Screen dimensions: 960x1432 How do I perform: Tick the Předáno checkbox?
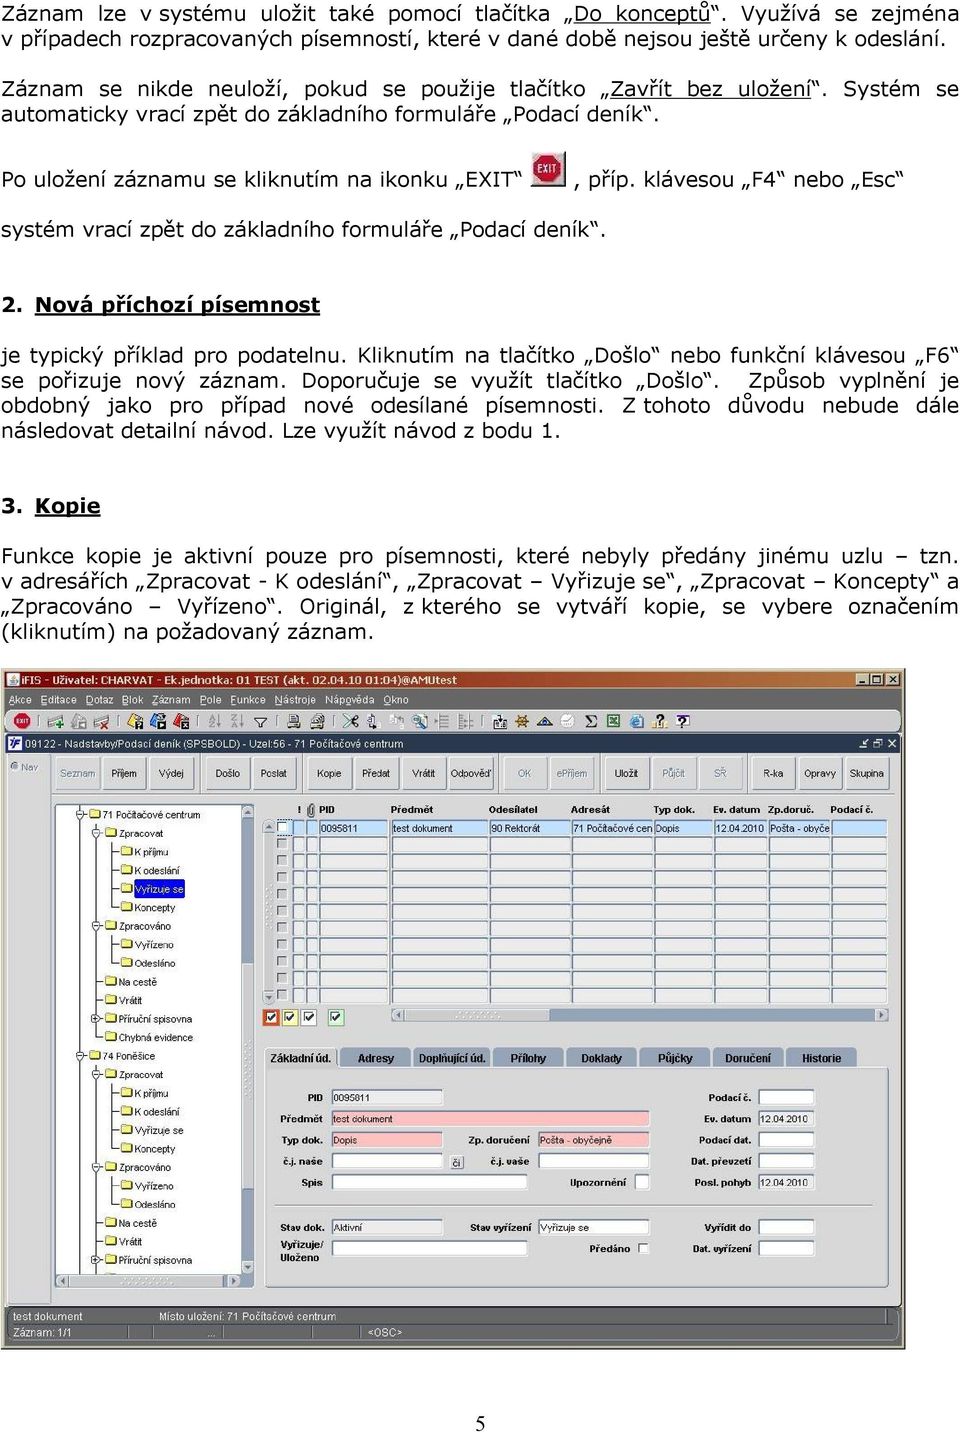point(643,1248)
